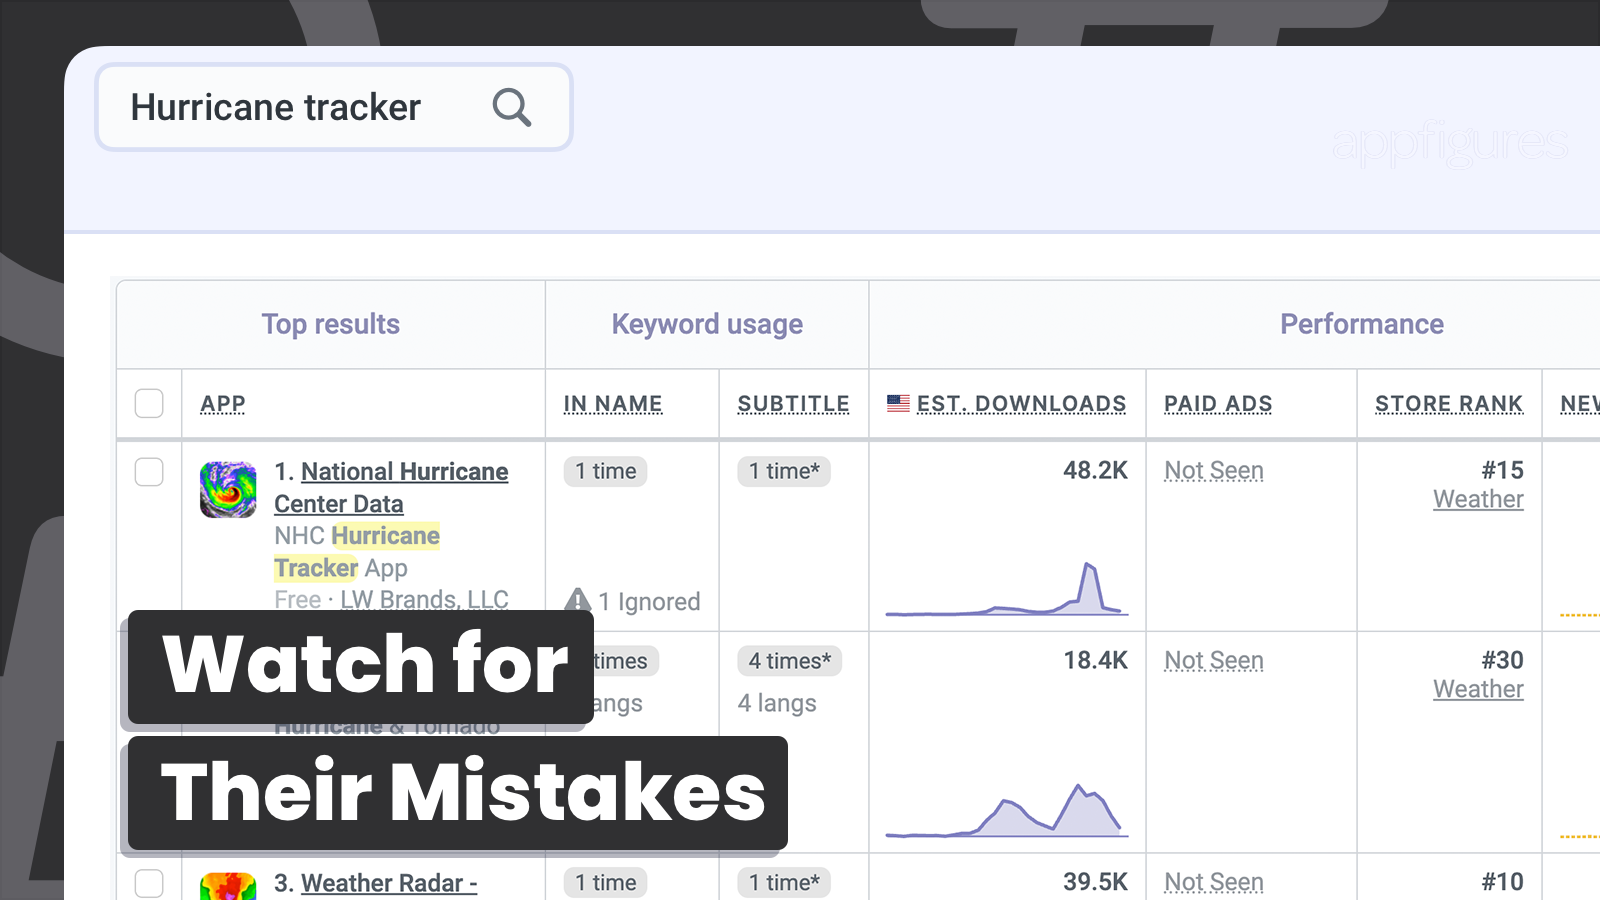Image resolution: width=1600 pixels, height=900 pixels.
Task: Click the #15 store rank value
Action: click(1502, 471)
